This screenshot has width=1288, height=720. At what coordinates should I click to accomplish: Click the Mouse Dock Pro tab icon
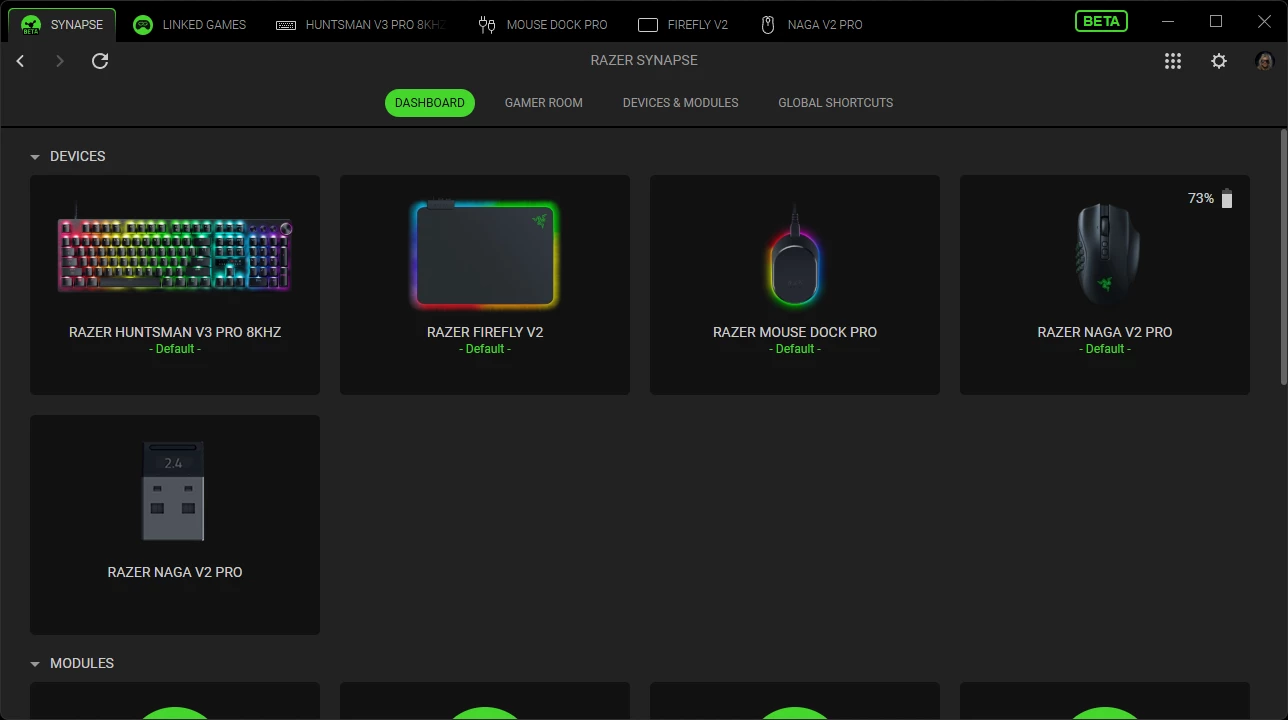coord(487,24)
